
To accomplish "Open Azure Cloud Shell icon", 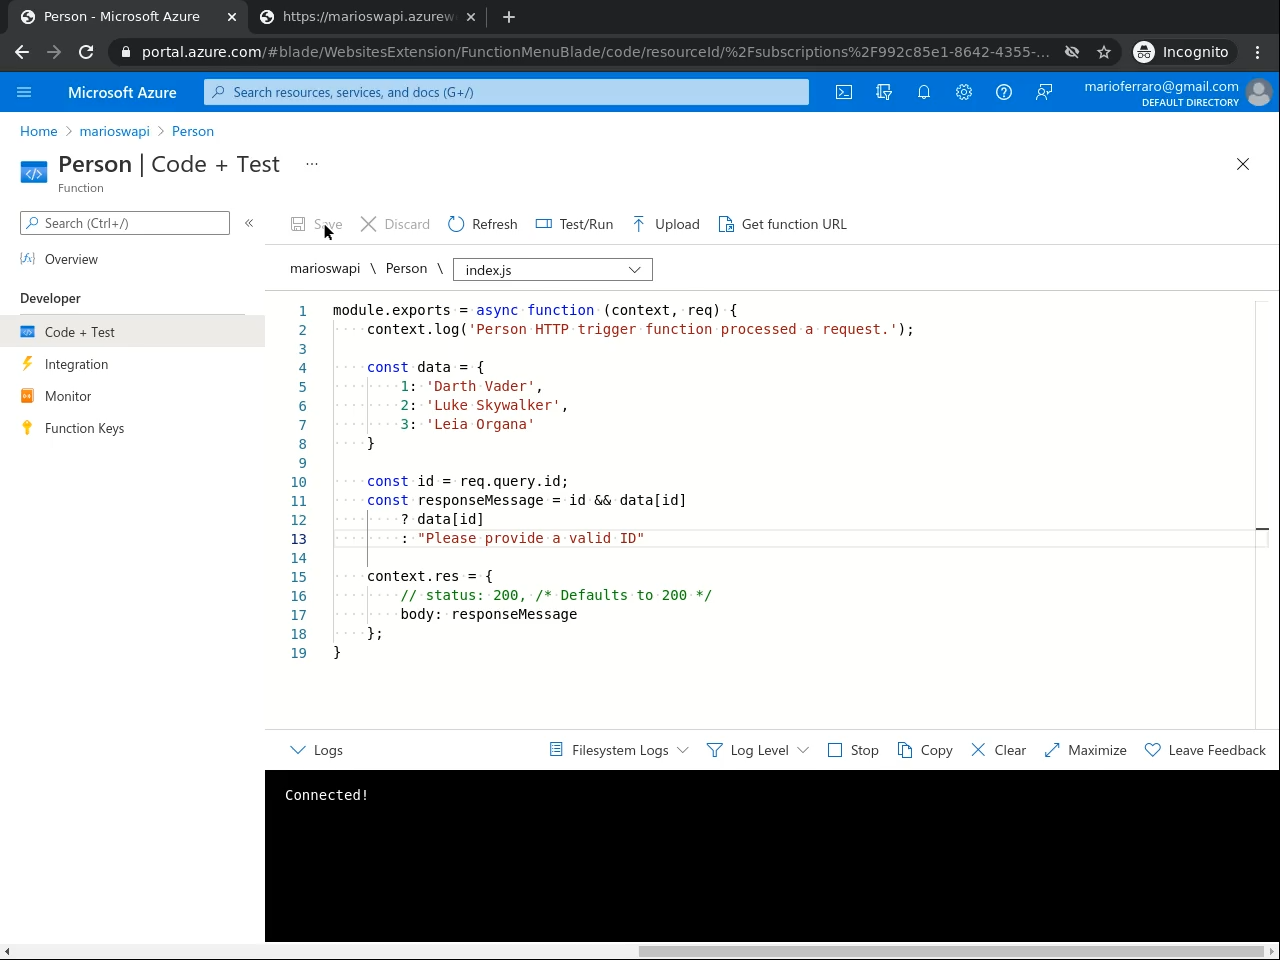I will coord(844,92).
